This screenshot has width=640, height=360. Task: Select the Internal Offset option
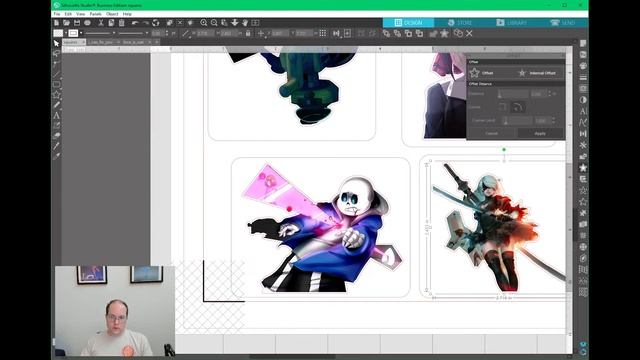(x=537, y=73)
